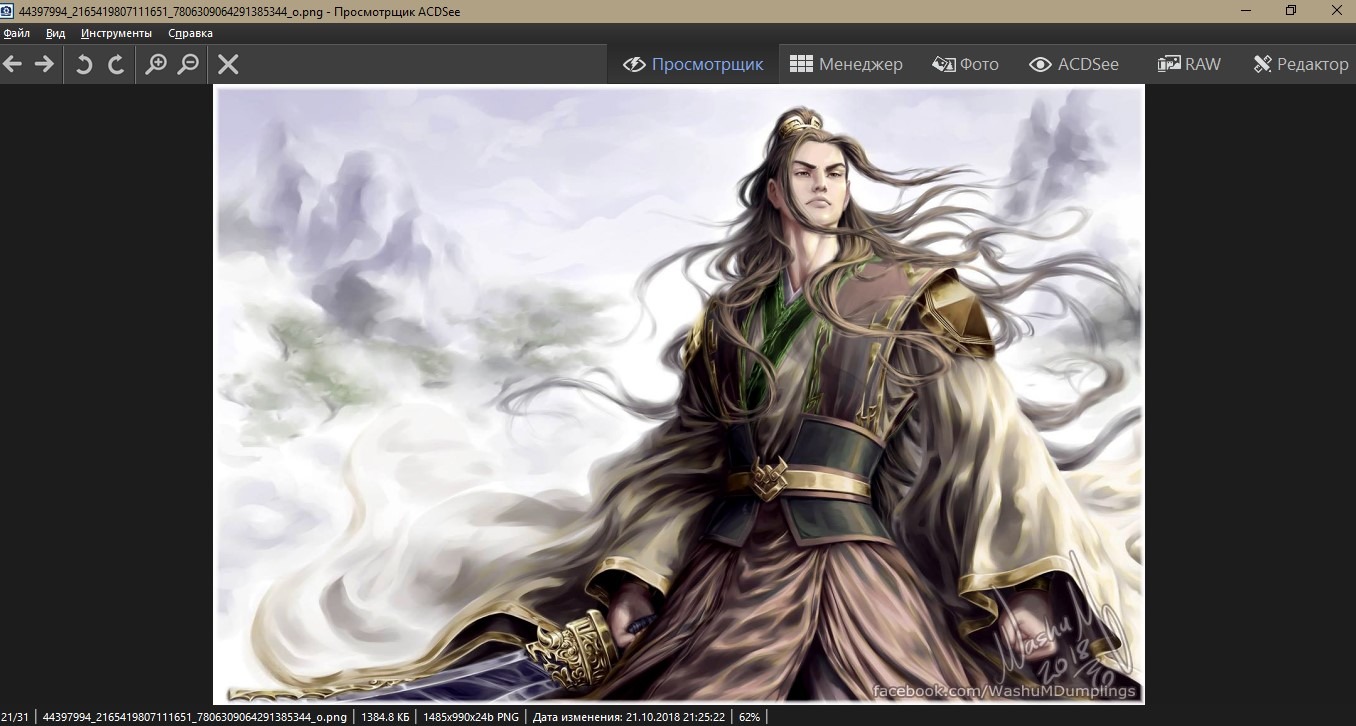1356x726 pixels.
Task: Switch to the Просмотрщик mode tab
Action: coord(693,64)
